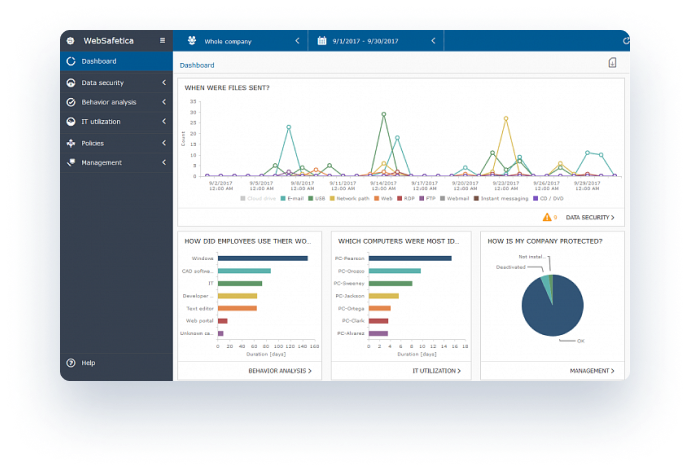Toggle the hamburger menu beside WebSafetica
The image size is (690, 471).
coord(163,41)
